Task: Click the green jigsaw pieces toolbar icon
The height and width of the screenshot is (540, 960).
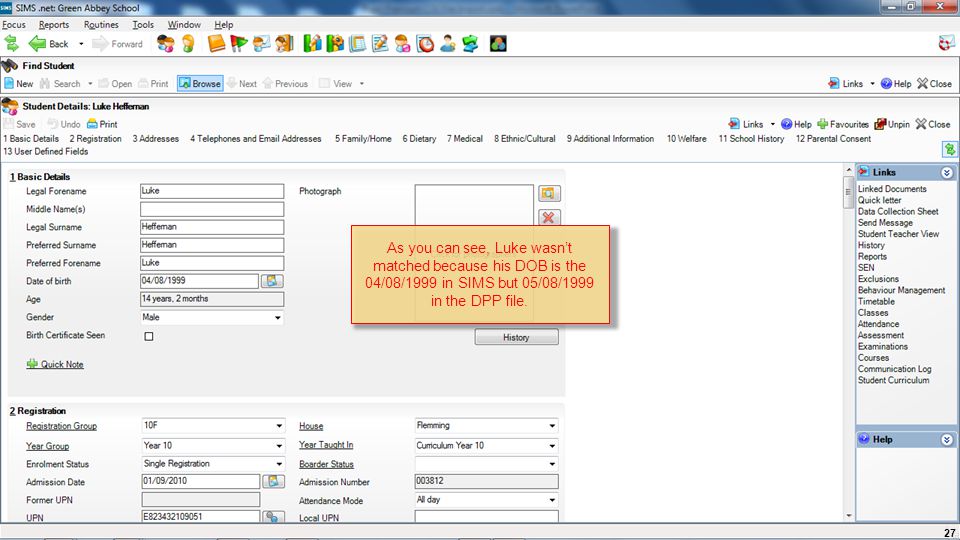Action: (x=470, y=43)
